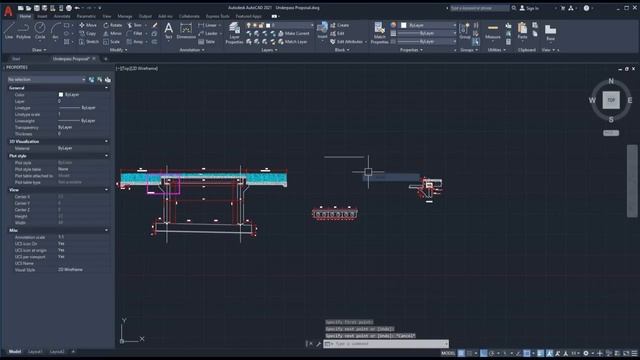
Task: Expand the Modify panel
Action: (x=118, y=50)
